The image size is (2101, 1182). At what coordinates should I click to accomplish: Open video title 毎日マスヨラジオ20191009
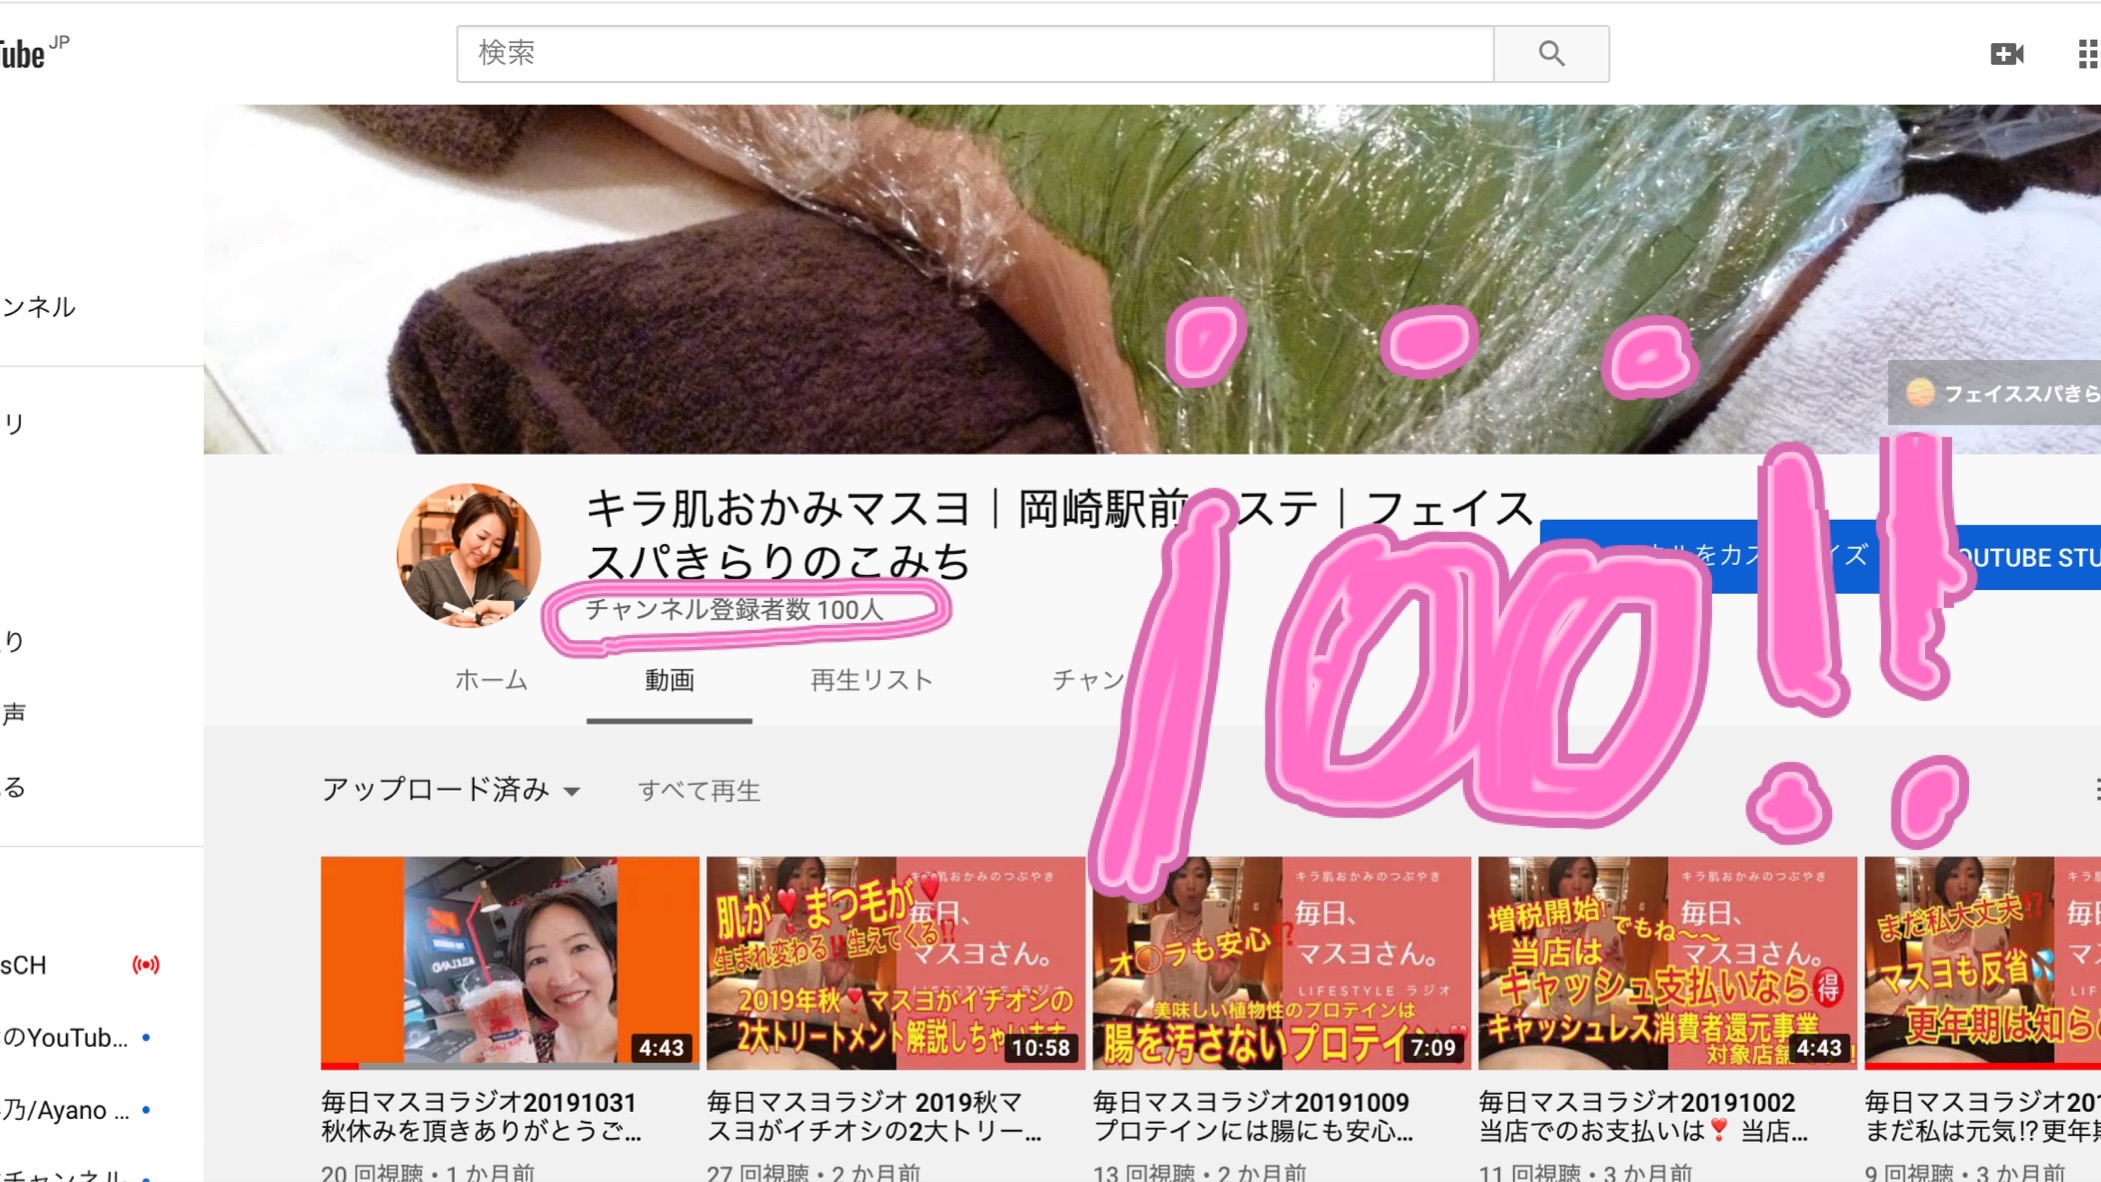click(x=1252, y=1116)
